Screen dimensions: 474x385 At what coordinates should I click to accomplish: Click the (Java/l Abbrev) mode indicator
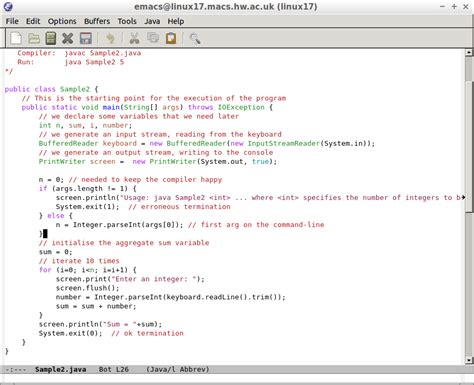[178, 369]
